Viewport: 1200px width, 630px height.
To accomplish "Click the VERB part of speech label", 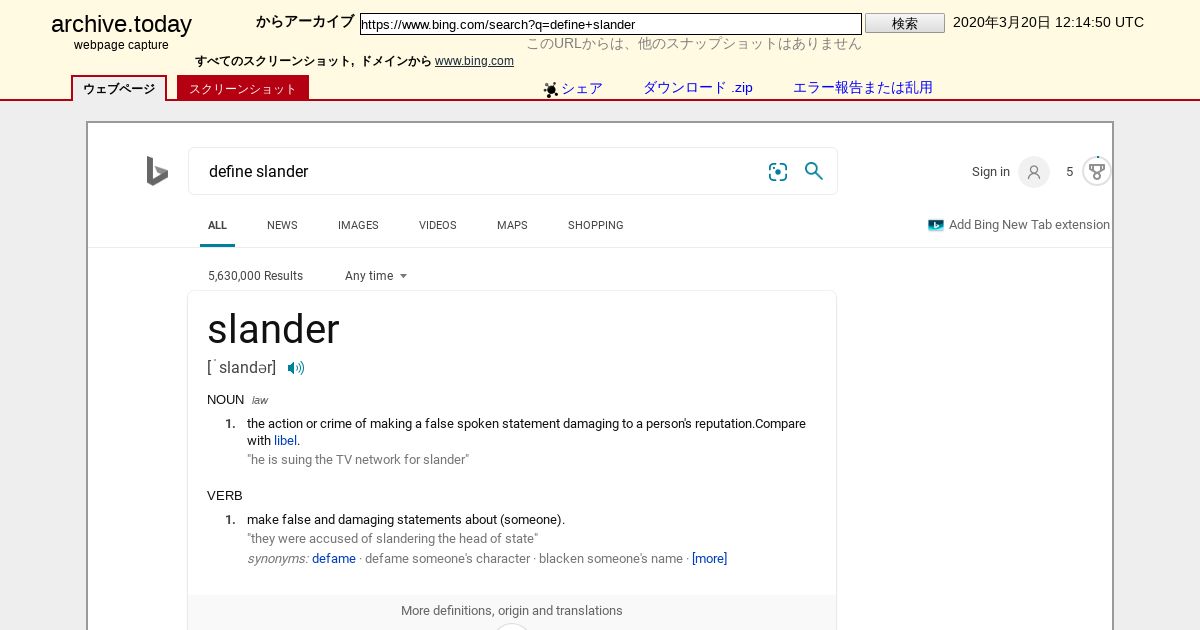I will [225, 496].
